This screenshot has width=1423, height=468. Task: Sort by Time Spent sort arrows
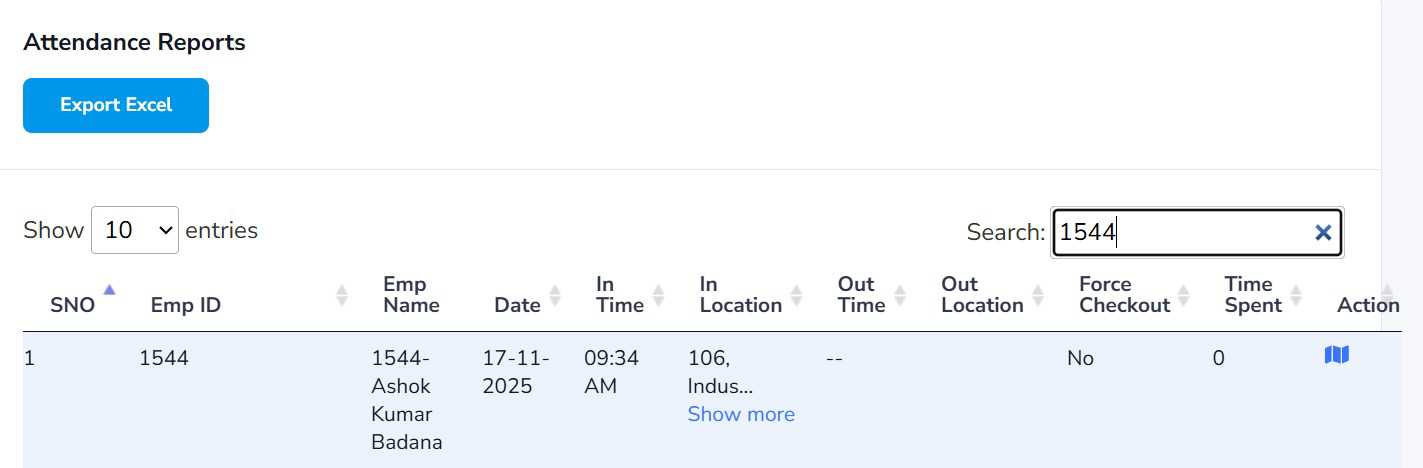pyautogui.click(x=1296, y=295)
